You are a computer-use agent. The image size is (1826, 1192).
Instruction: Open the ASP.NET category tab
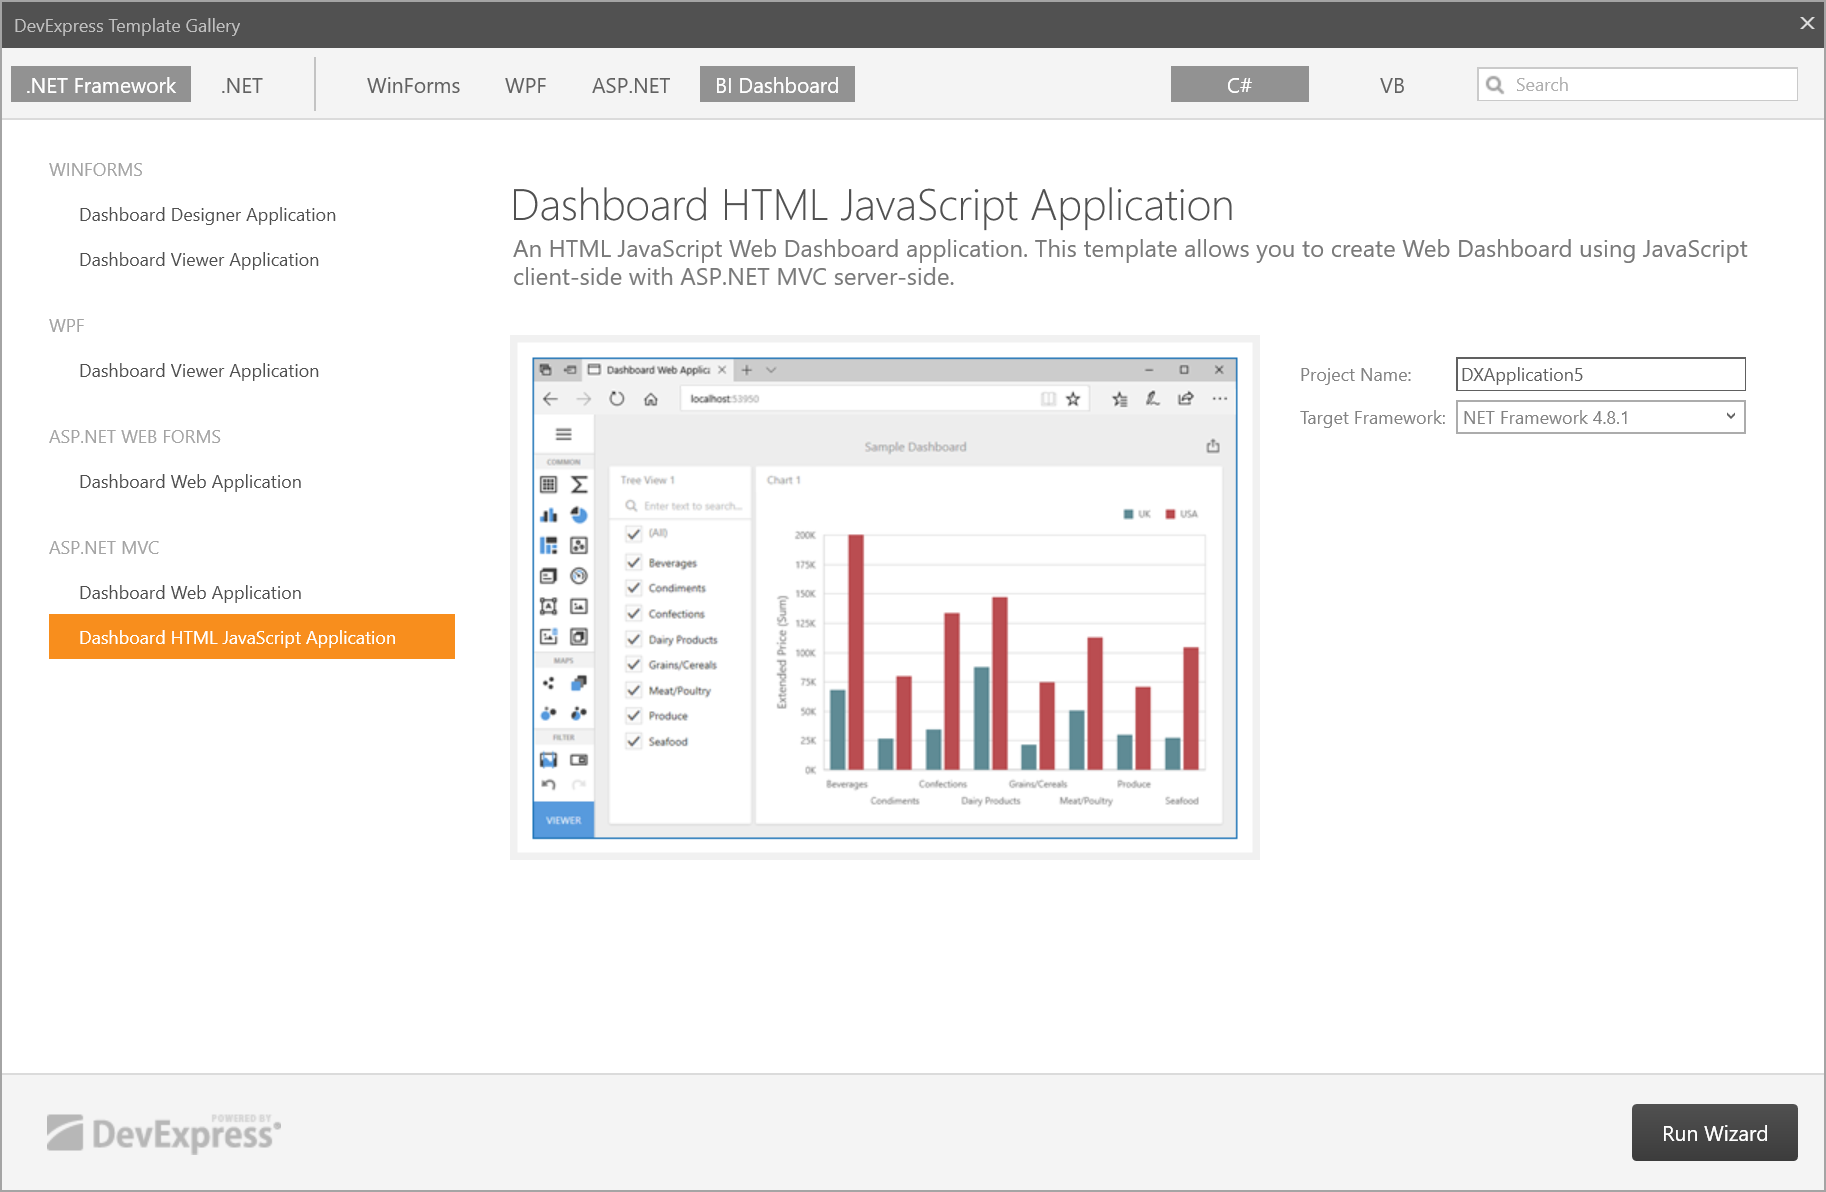630,85
